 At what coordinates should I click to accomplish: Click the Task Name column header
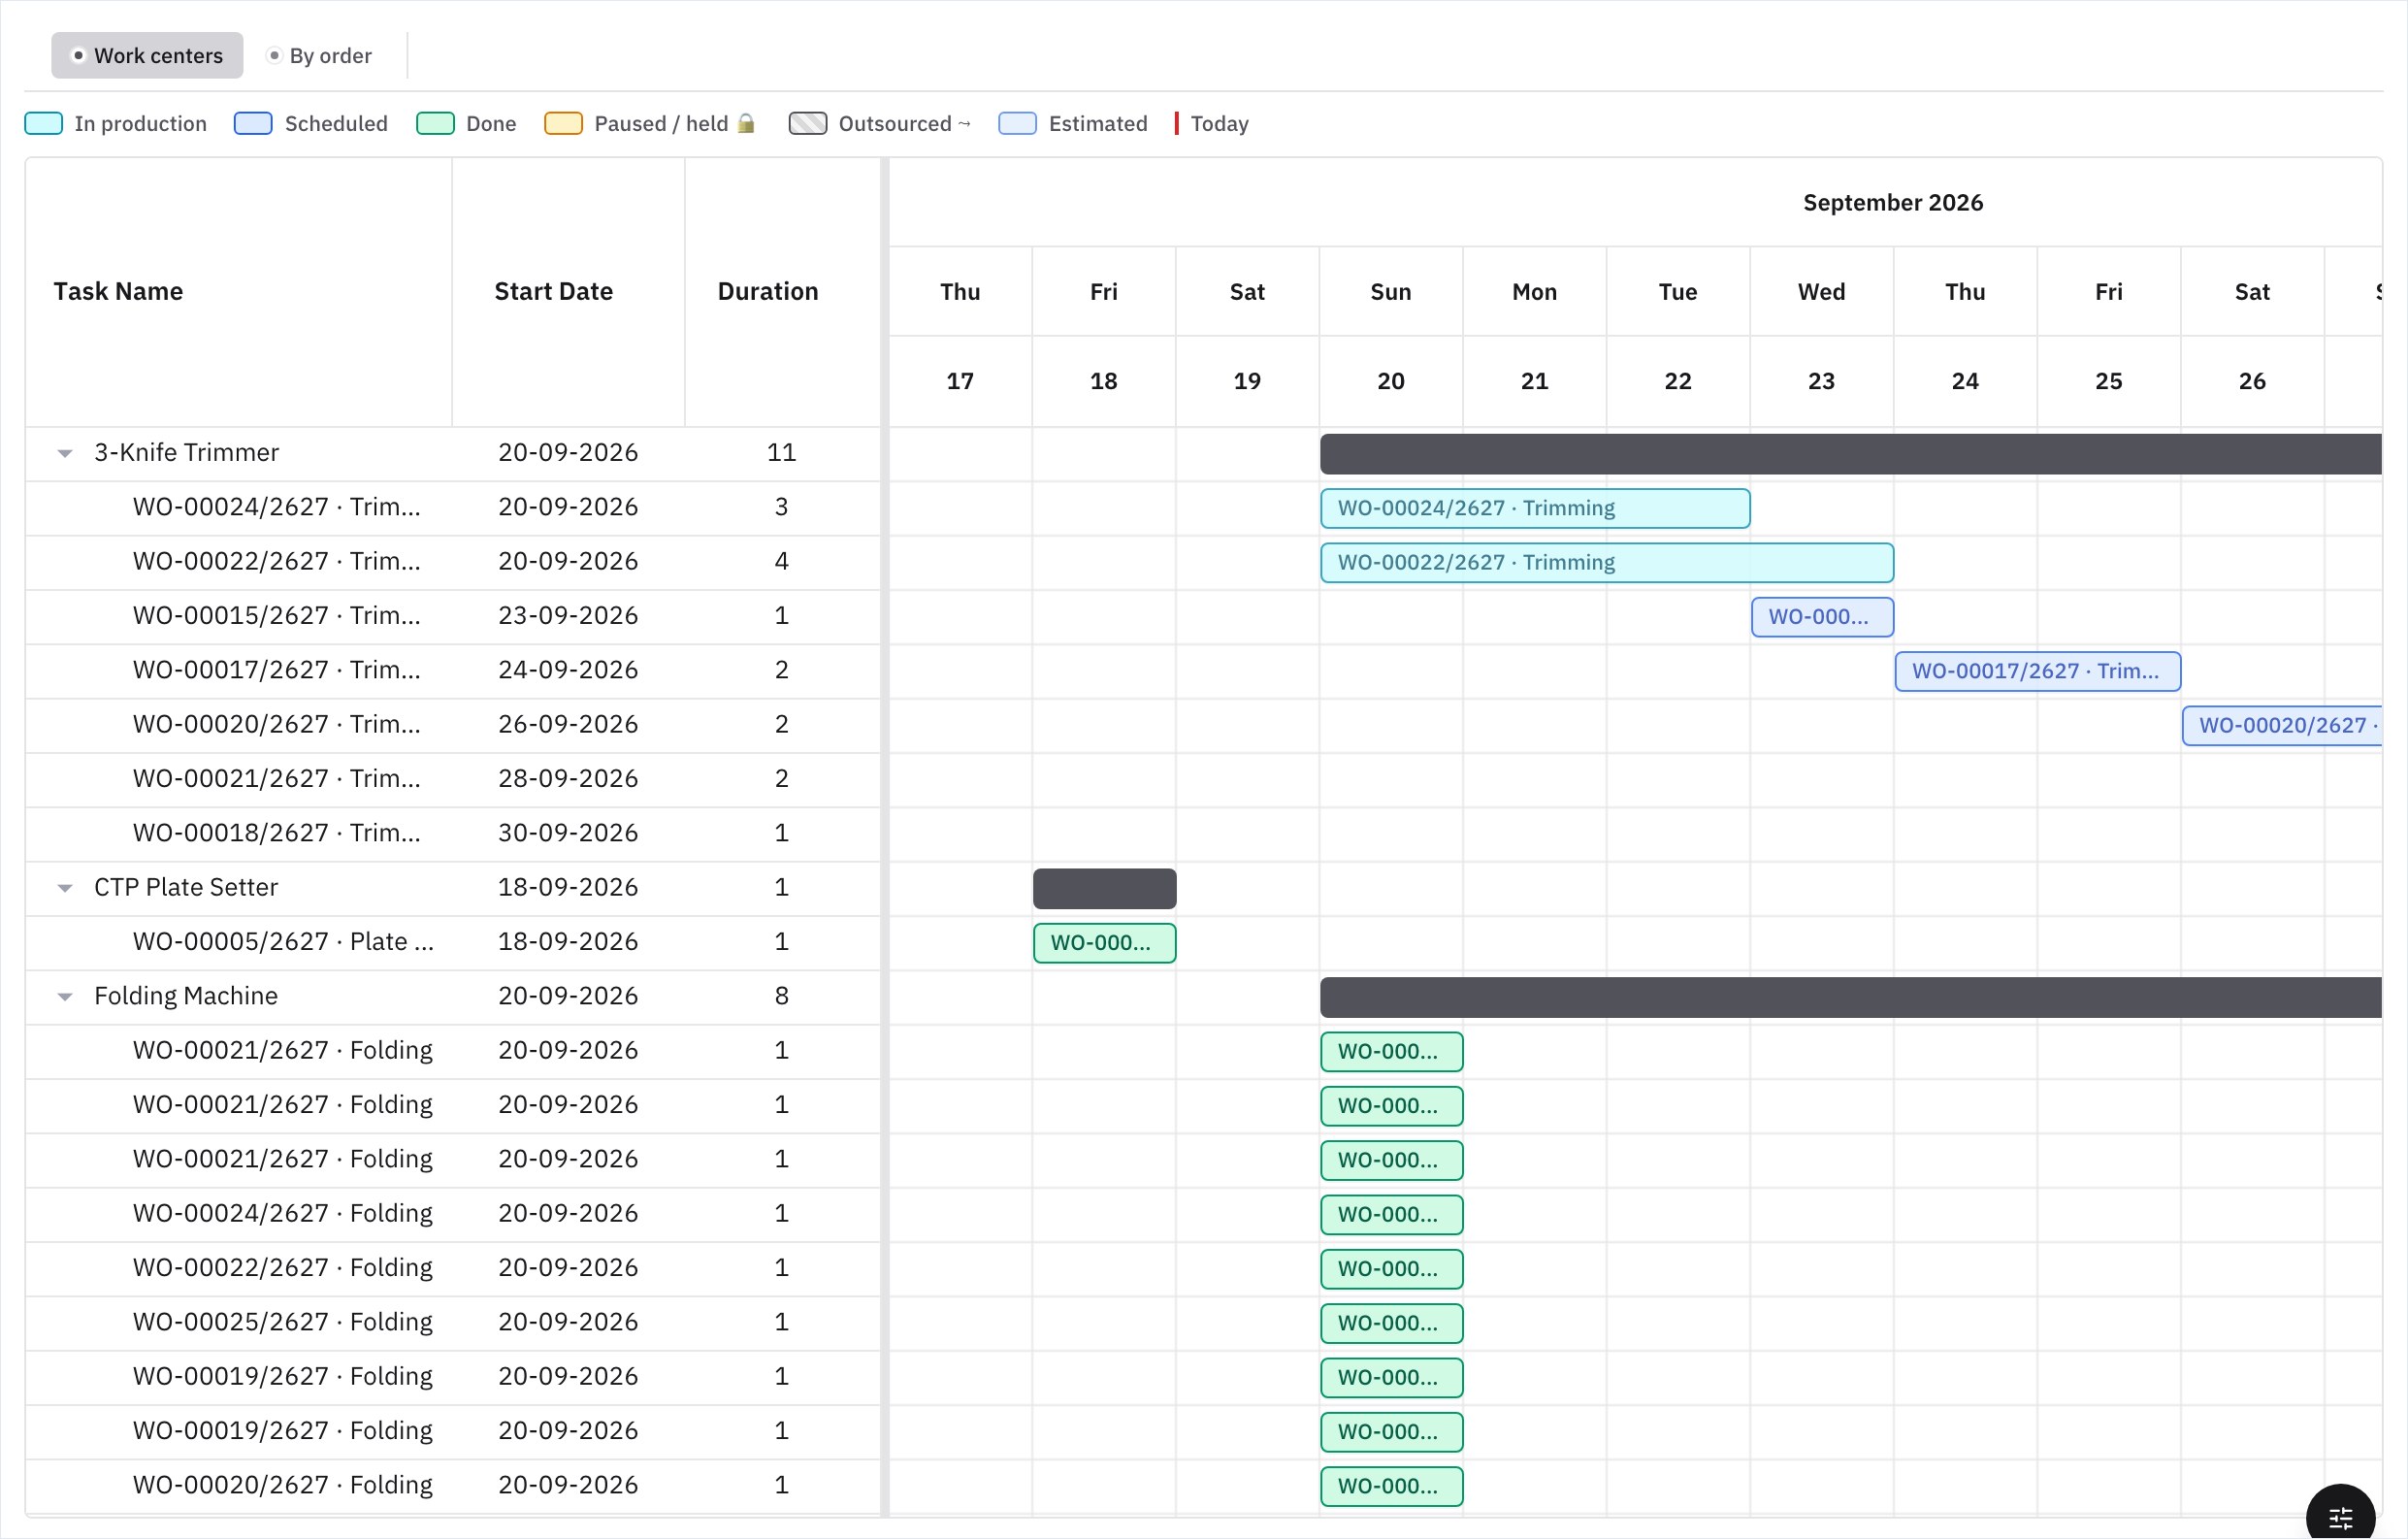click(x=239, y=292)
